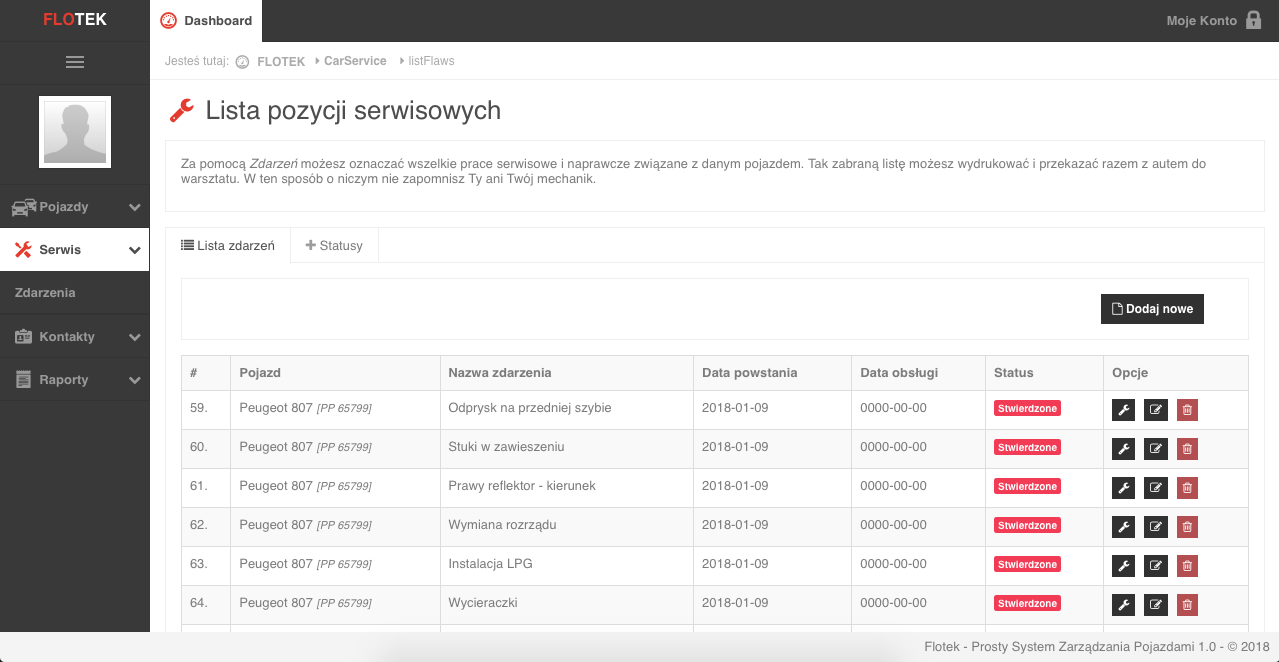Click the FLOTEK logo
Viewport: 1279px width, 662px height.
coord(75,20)
